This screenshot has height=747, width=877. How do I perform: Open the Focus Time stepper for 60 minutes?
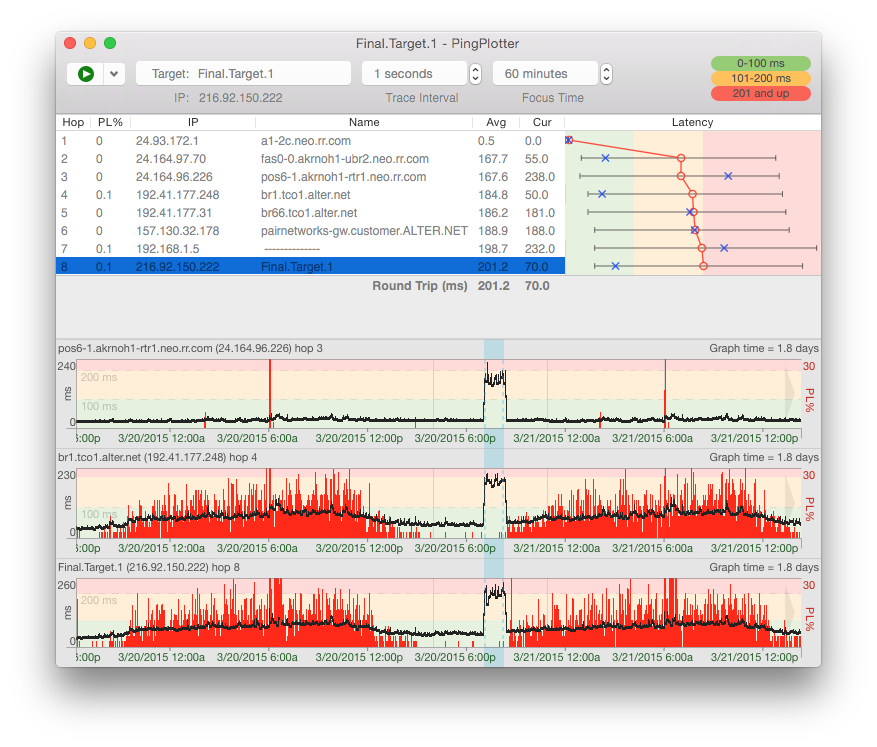606,74
